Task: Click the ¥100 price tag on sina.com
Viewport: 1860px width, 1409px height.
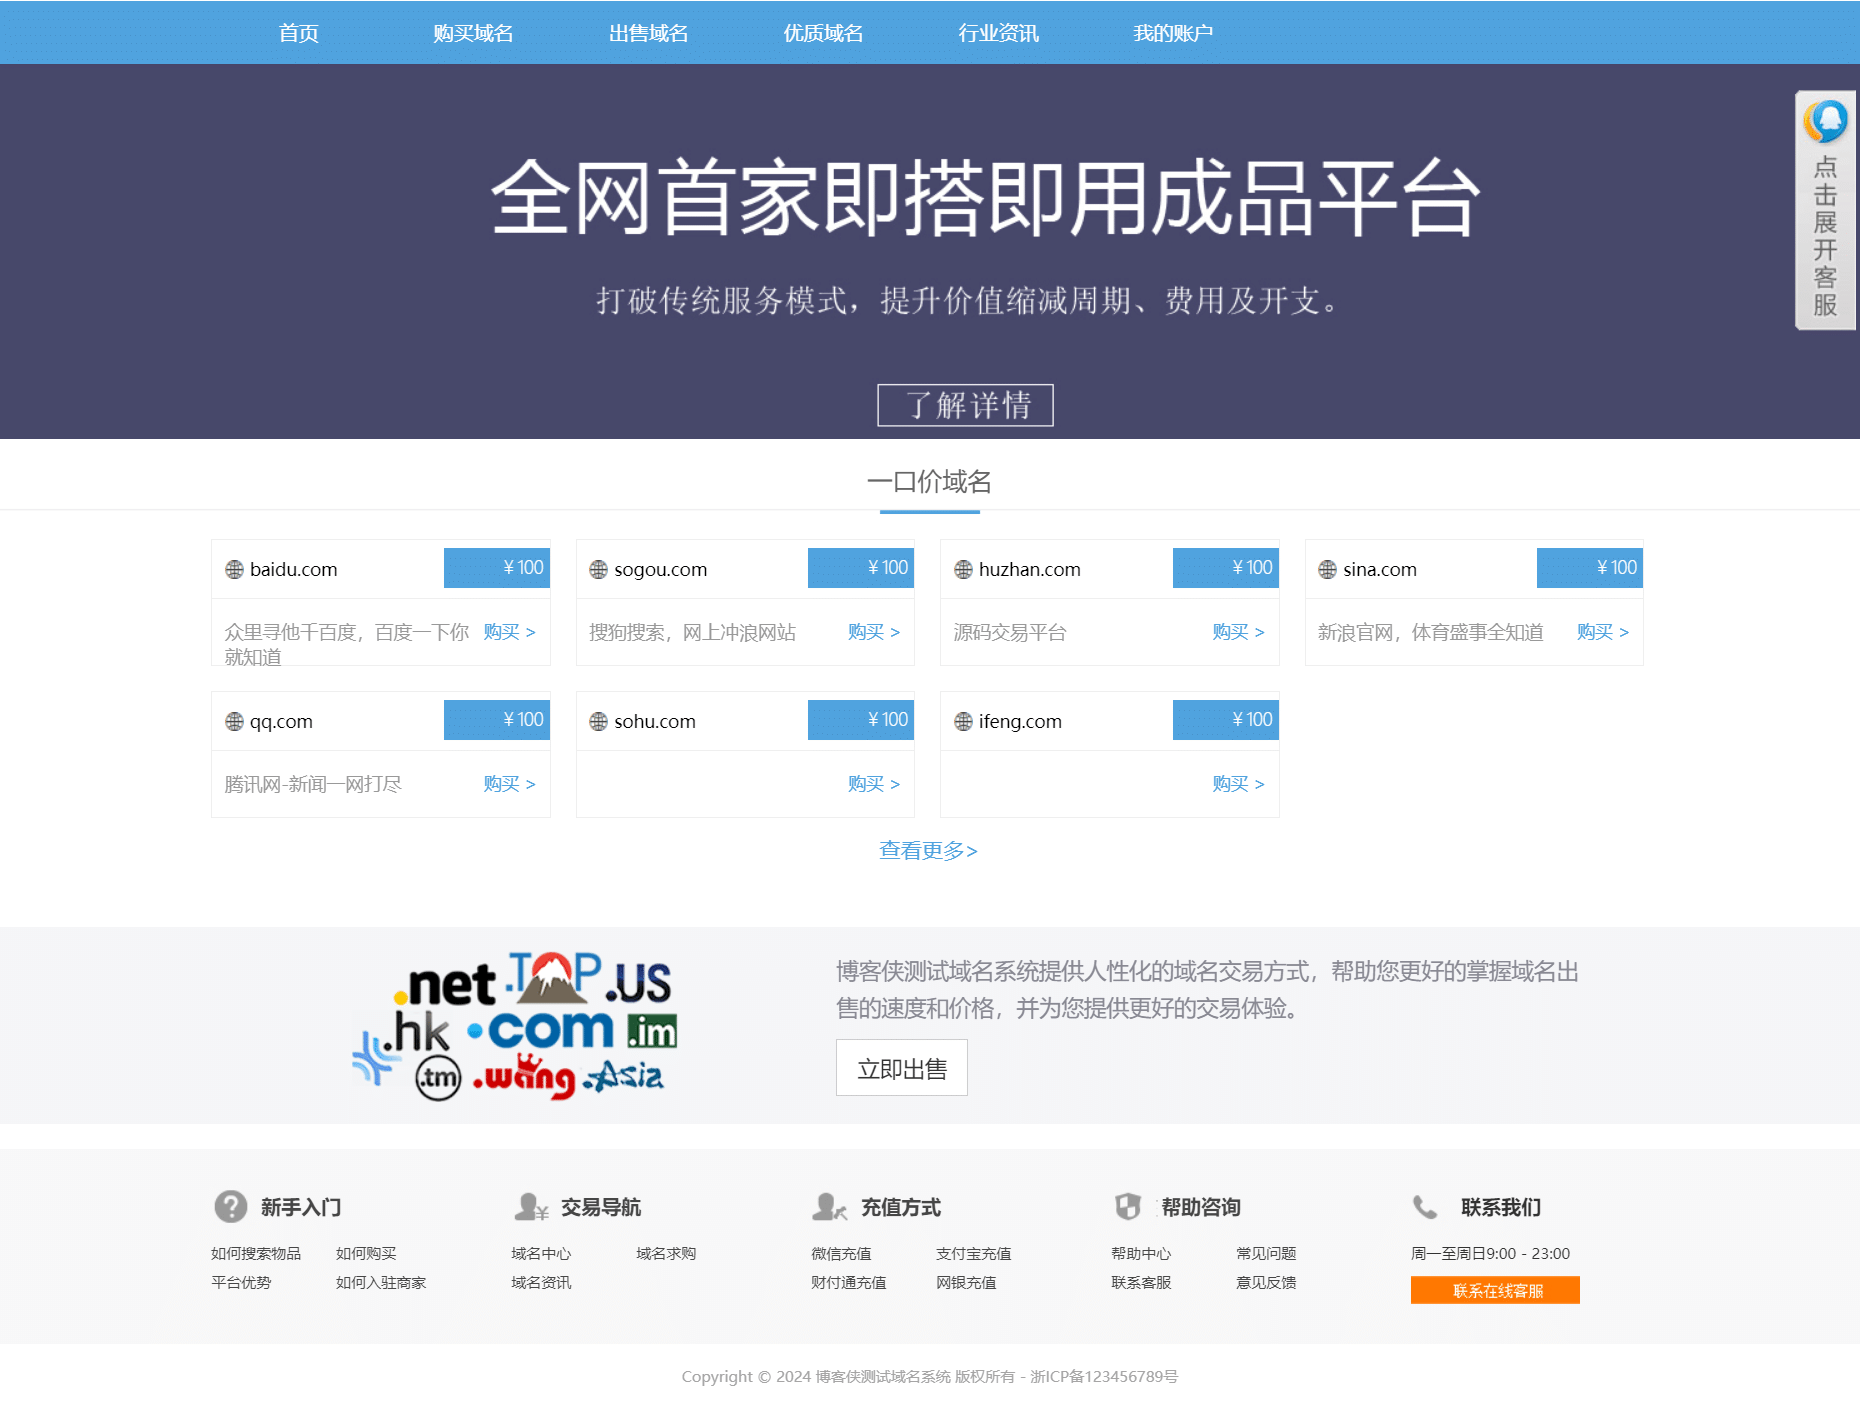Action: tap(1590, 568)
